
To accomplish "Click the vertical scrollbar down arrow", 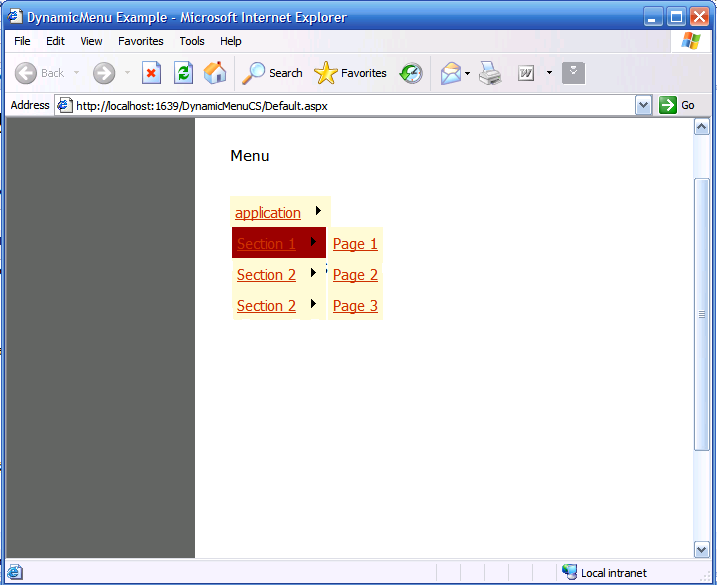I will pyautogui.click(x=701, y=549).
